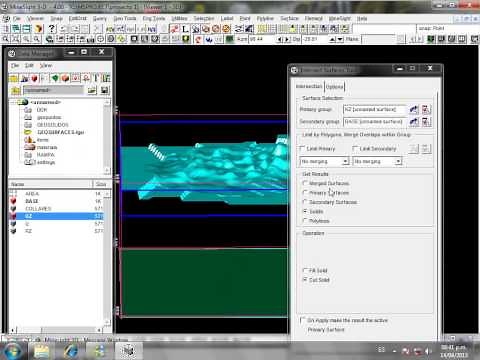Viewport: 480px width, 360px height.
Task: Click the pick Secondary group selection icon
Action: [x=414, y=122]
